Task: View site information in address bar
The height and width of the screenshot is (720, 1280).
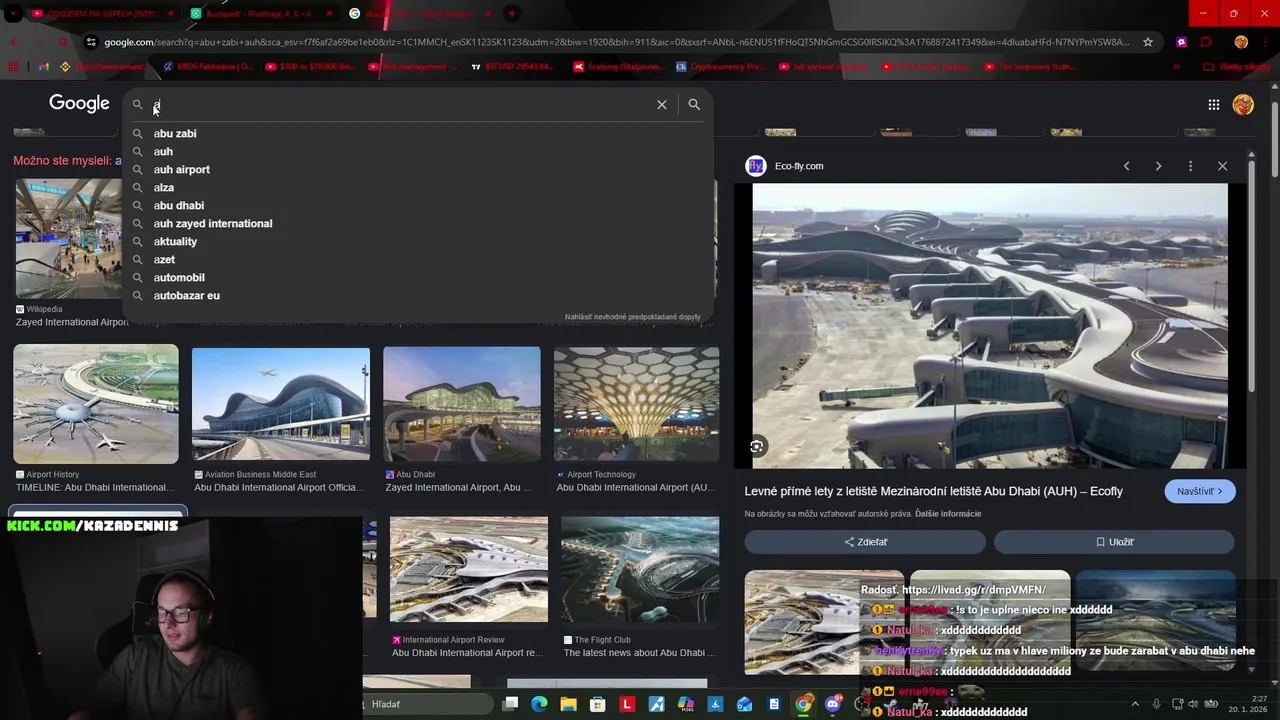Action: point(91,42)
